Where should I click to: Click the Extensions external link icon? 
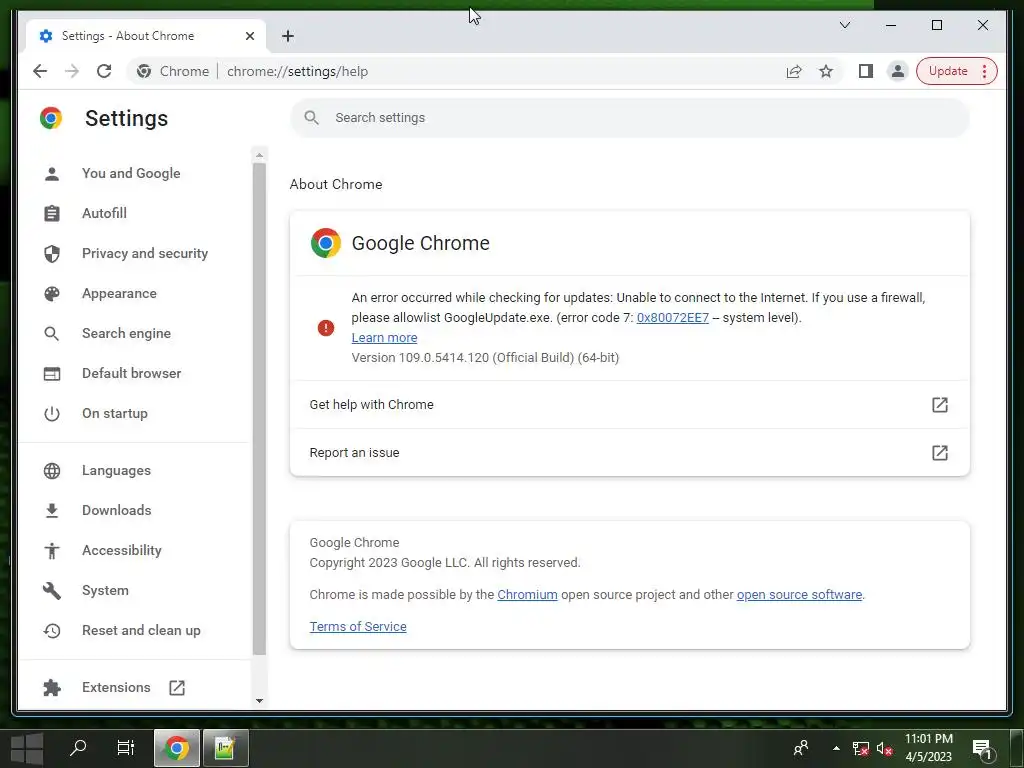pyautogui.click(x=177, y=688)
